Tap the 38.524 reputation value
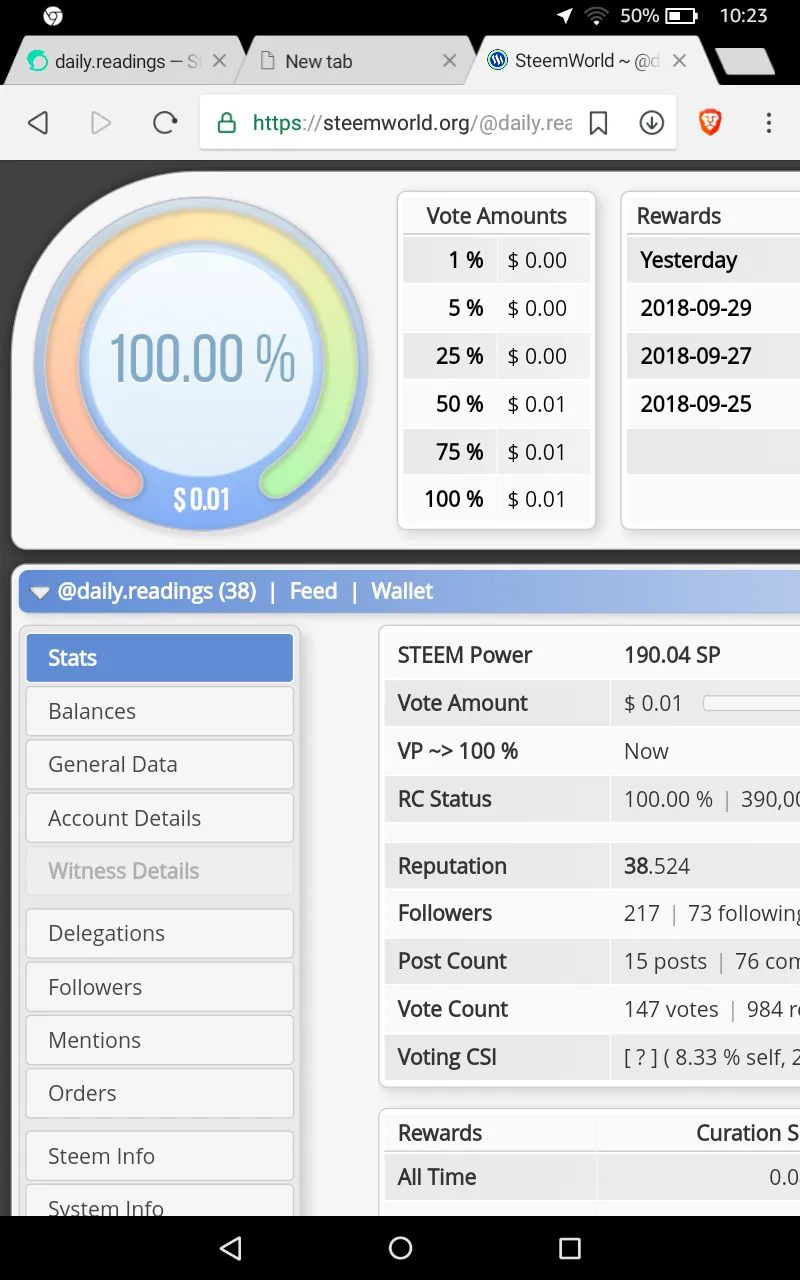 click(657, 866)
